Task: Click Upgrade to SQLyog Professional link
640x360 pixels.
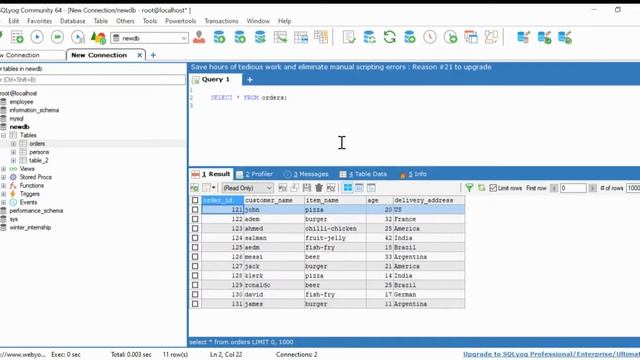Action: [551, 354]
